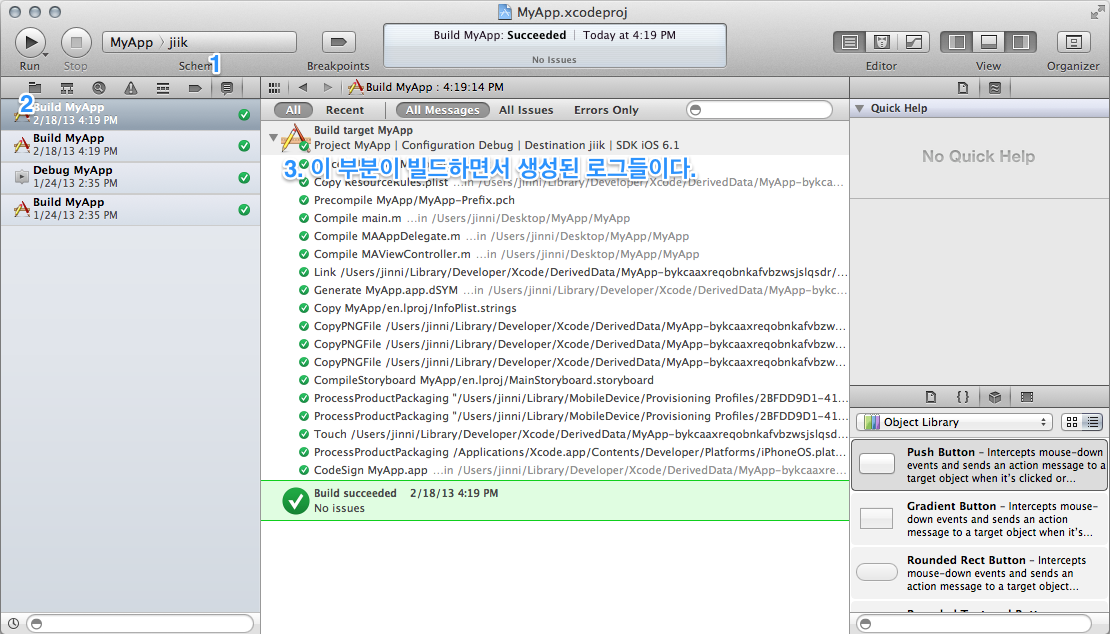The height and width of the screenshot is (634, 1110).
Task: Switch library to icon grid view
Action: [x=1072, y=422]
